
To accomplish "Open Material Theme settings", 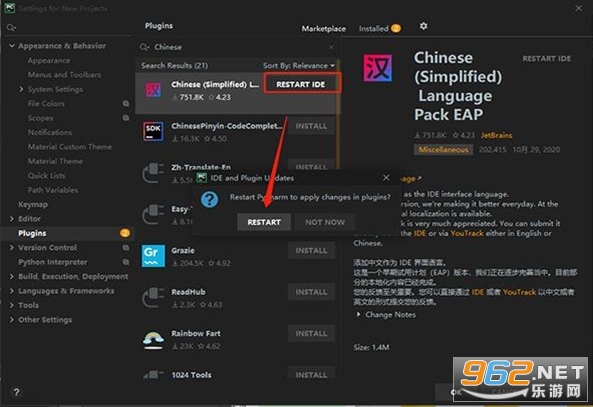I will click(x=55, y=161).
